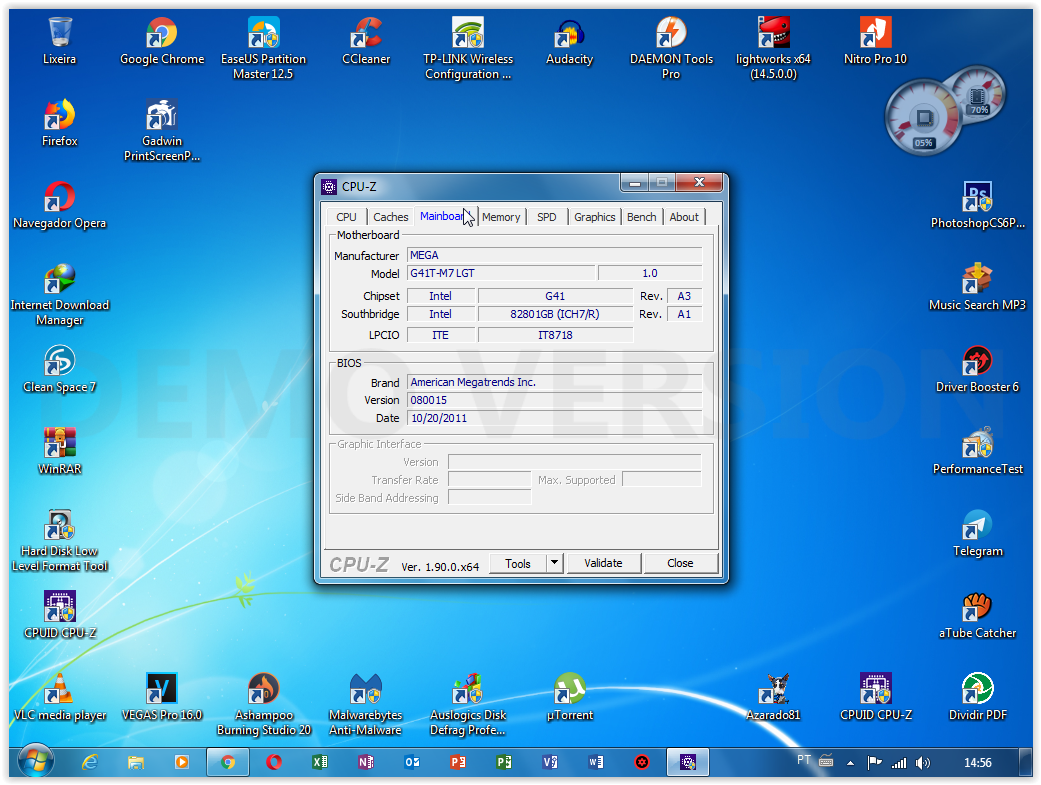The width and height of the screenshot is (1041, 785).
Task: Click the CPU meter gauge desktop gadget
Action: (x=923, y=120)
